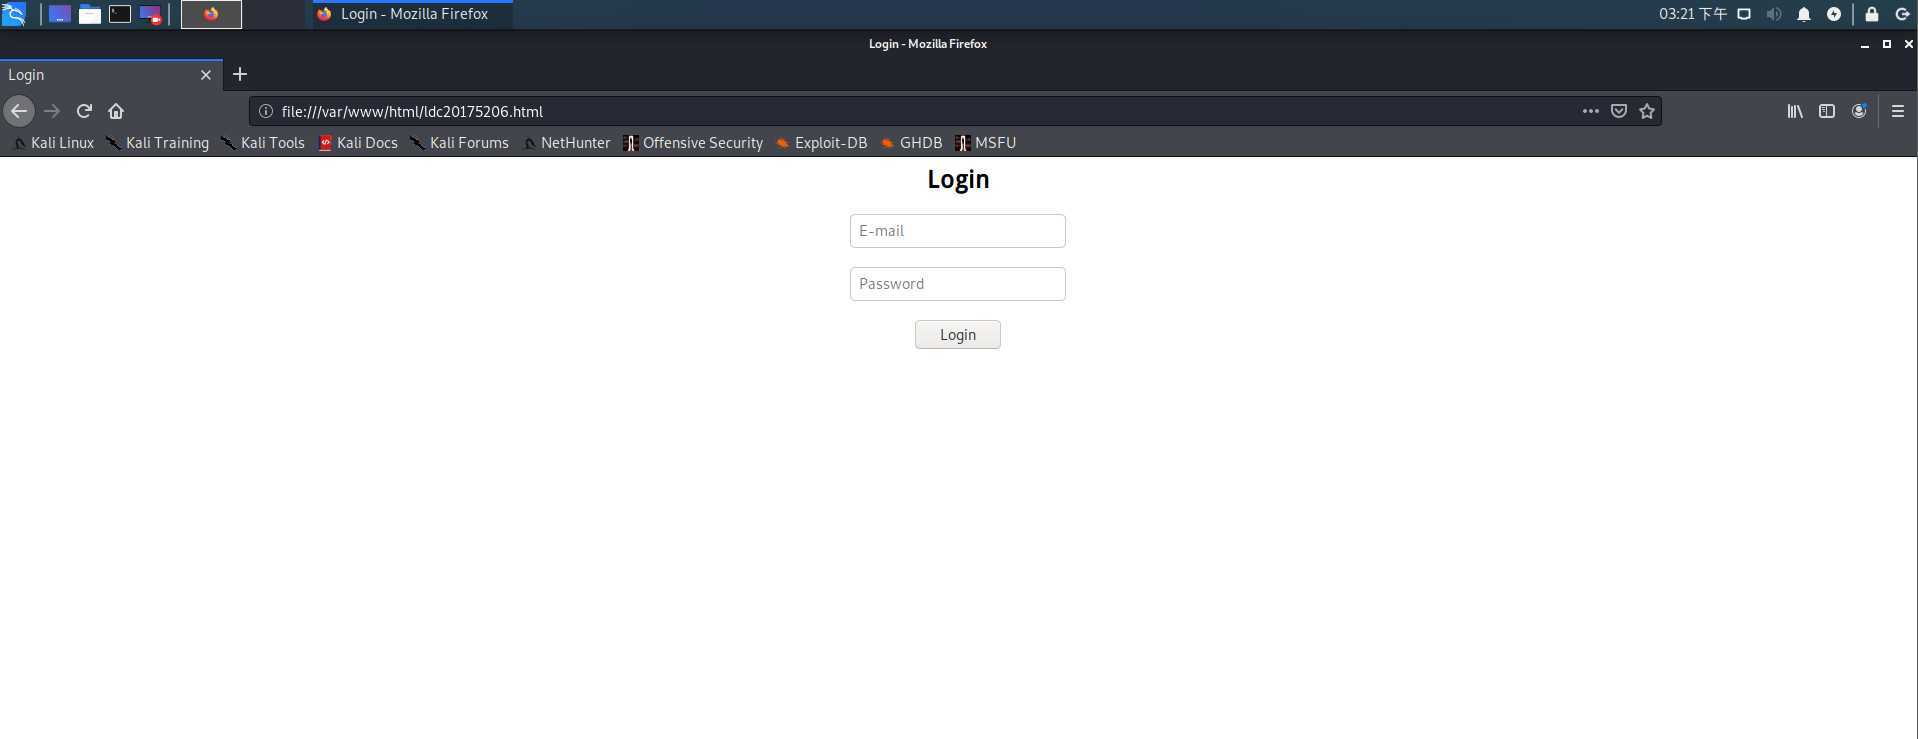The height and width of the screenshot is (739, 1918).
Task: Reload the current page
Action: [x=84, y=111]
